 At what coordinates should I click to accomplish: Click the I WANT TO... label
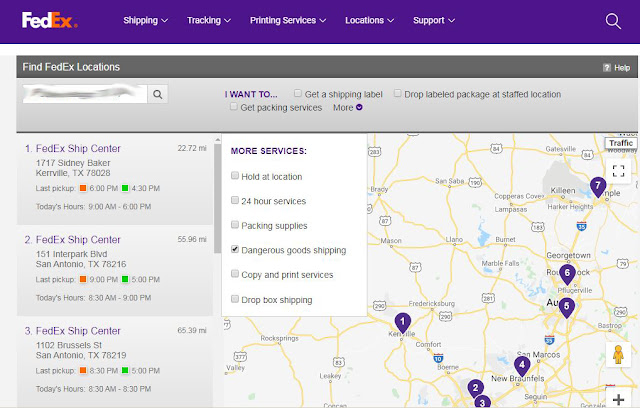(251, 94)
